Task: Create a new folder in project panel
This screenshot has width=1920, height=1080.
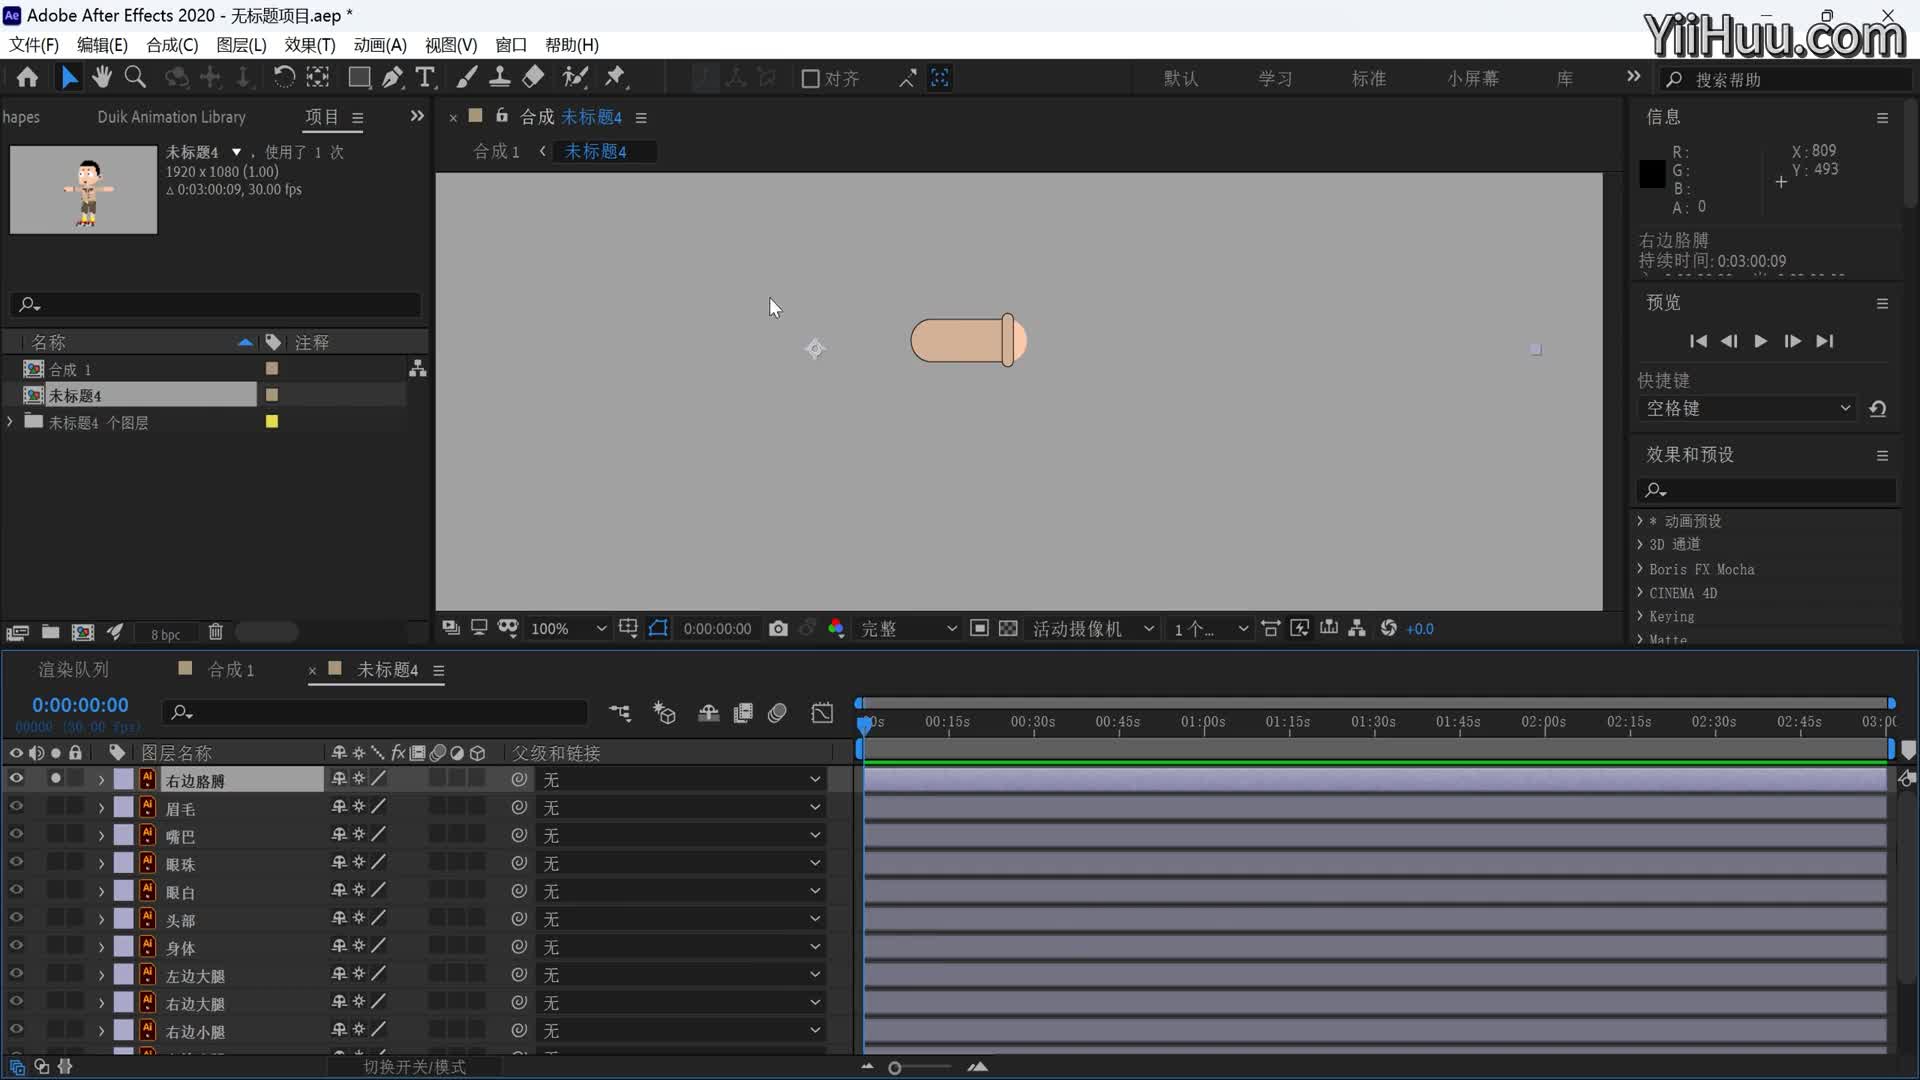Action: (50, 632)
